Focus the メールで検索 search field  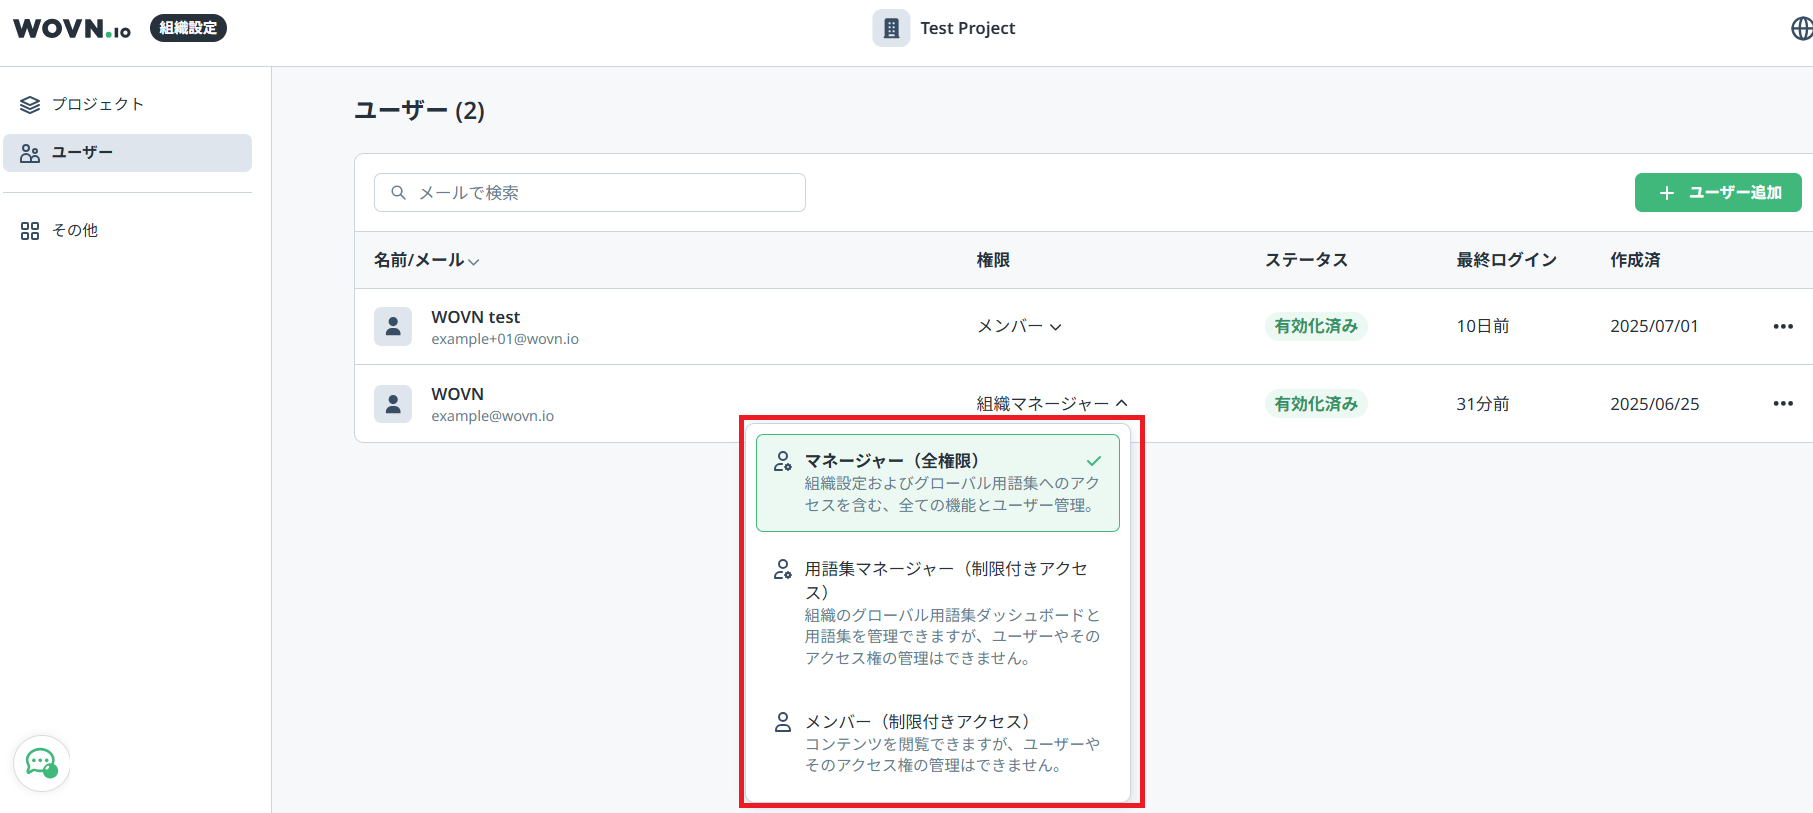pos(590,192)
